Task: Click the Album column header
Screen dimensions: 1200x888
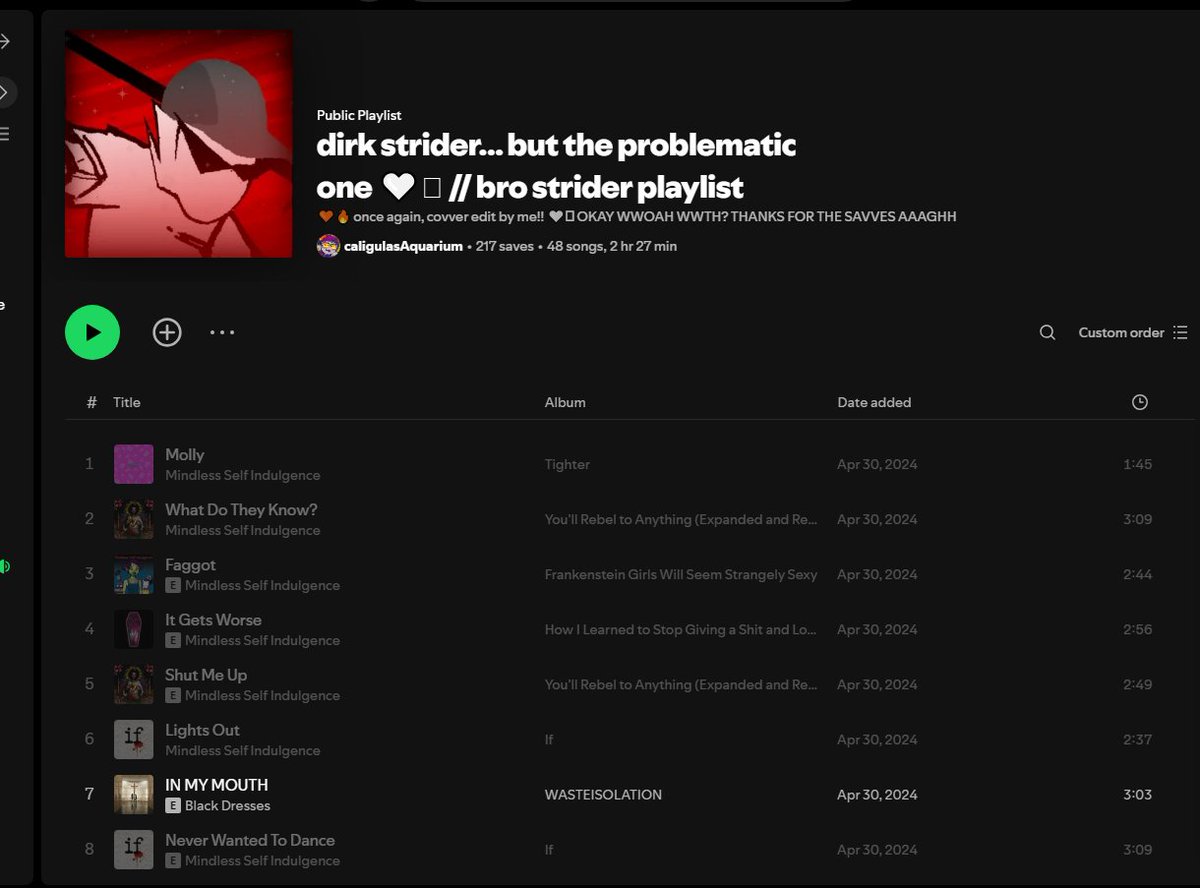Action: (x=565, y=401)
